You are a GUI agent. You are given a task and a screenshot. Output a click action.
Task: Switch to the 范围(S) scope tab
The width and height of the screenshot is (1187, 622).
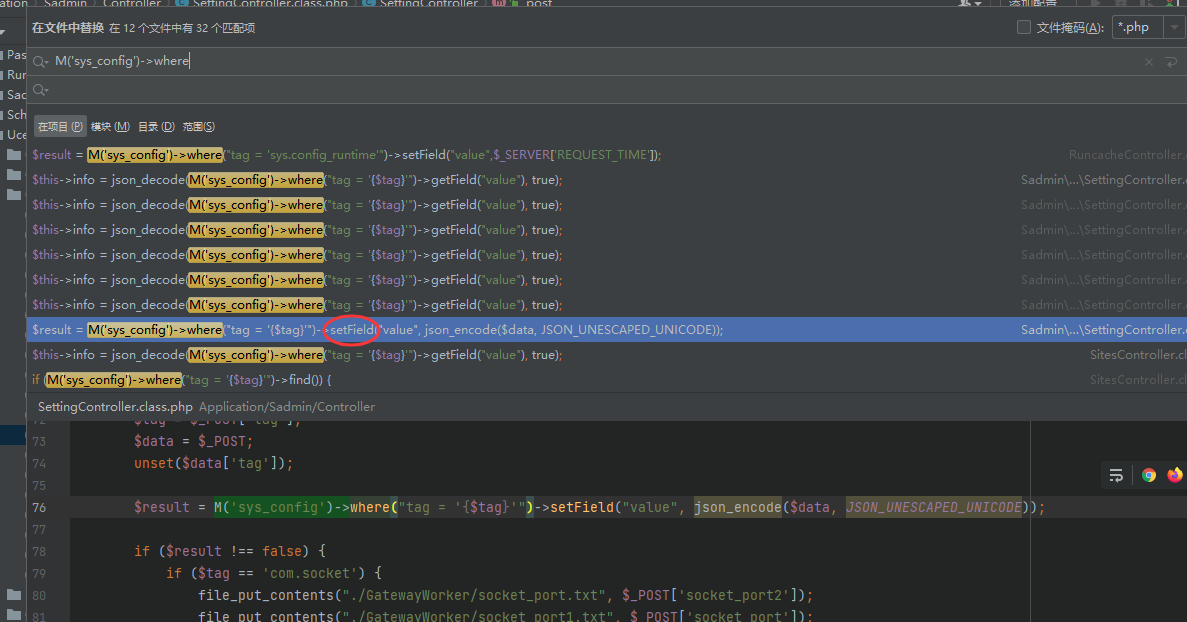coord(198,126)
